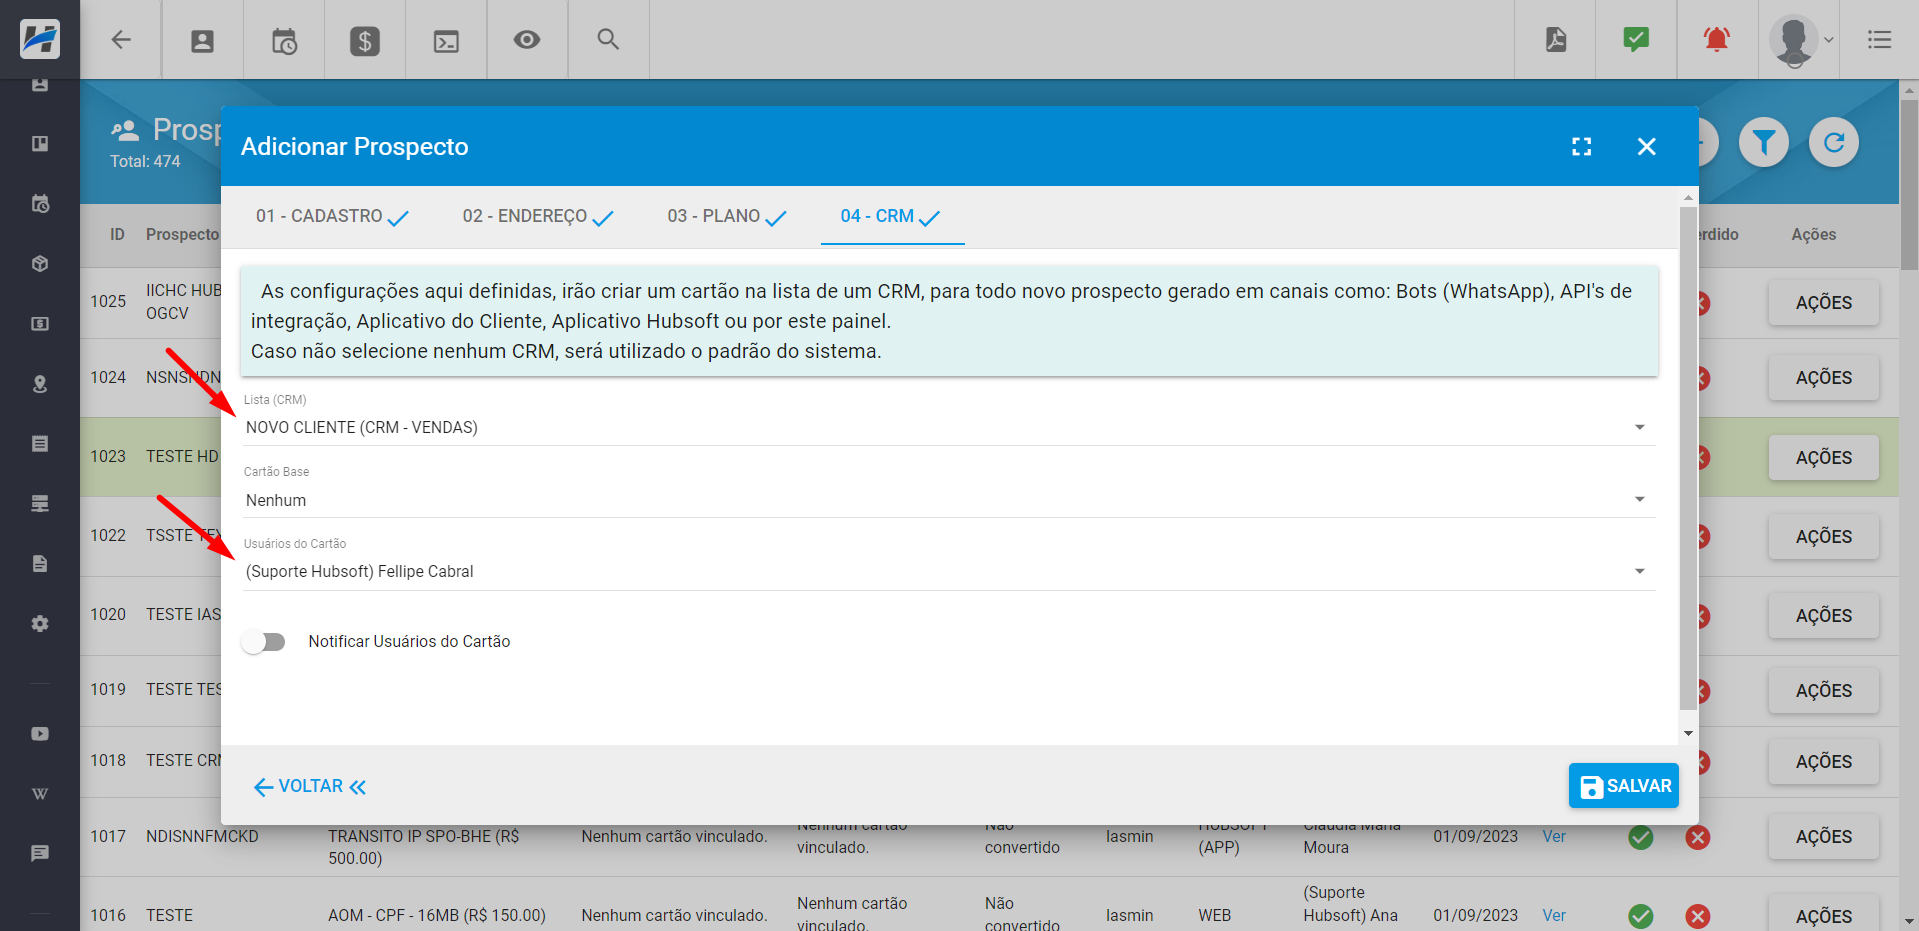Open AÇÕES for prospect 1025
The height and width of the screenshot is (931, 1919).
[1823, 303]
